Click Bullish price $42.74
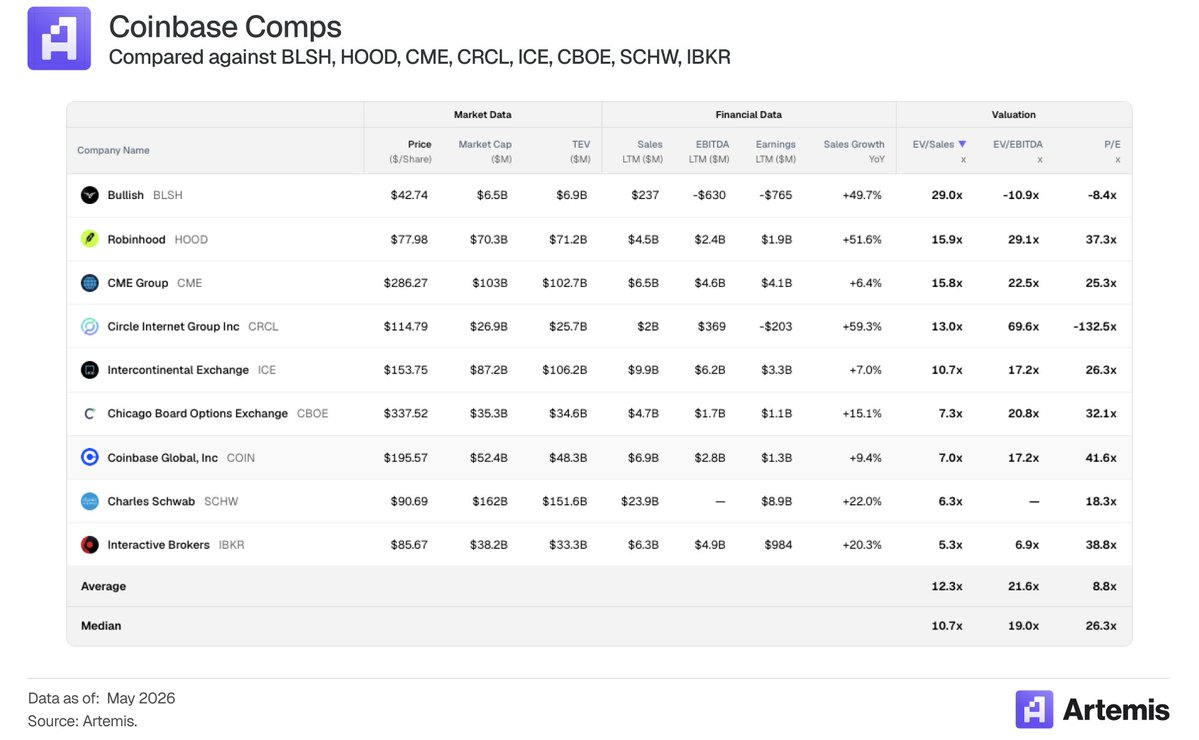The image size is (1199, 740). (x=409, y=195)
